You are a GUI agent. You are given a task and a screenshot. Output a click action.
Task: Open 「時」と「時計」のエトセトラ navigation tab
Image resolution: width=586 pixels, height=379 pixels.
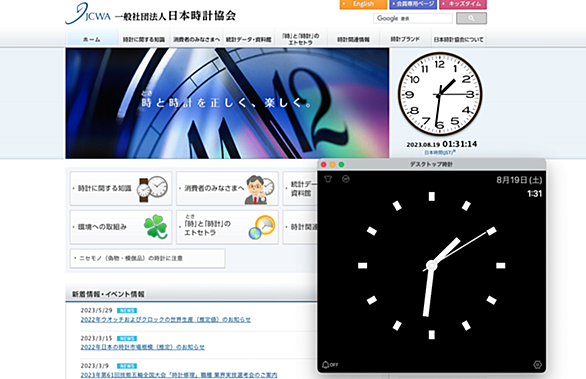point(300,39)
